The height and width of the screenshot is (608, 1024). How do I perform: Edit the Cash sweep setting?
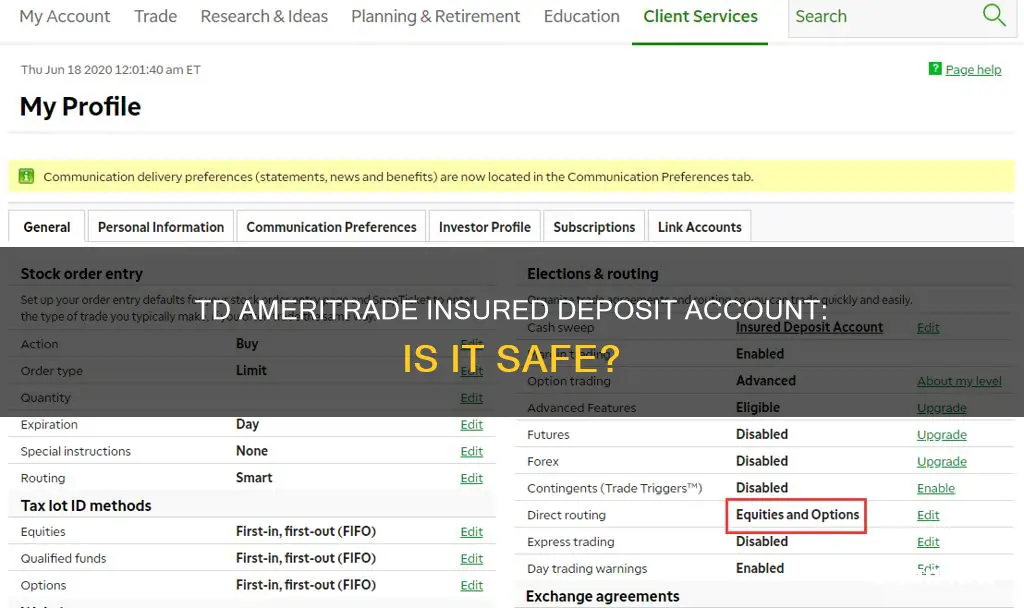tap(928, 327)
